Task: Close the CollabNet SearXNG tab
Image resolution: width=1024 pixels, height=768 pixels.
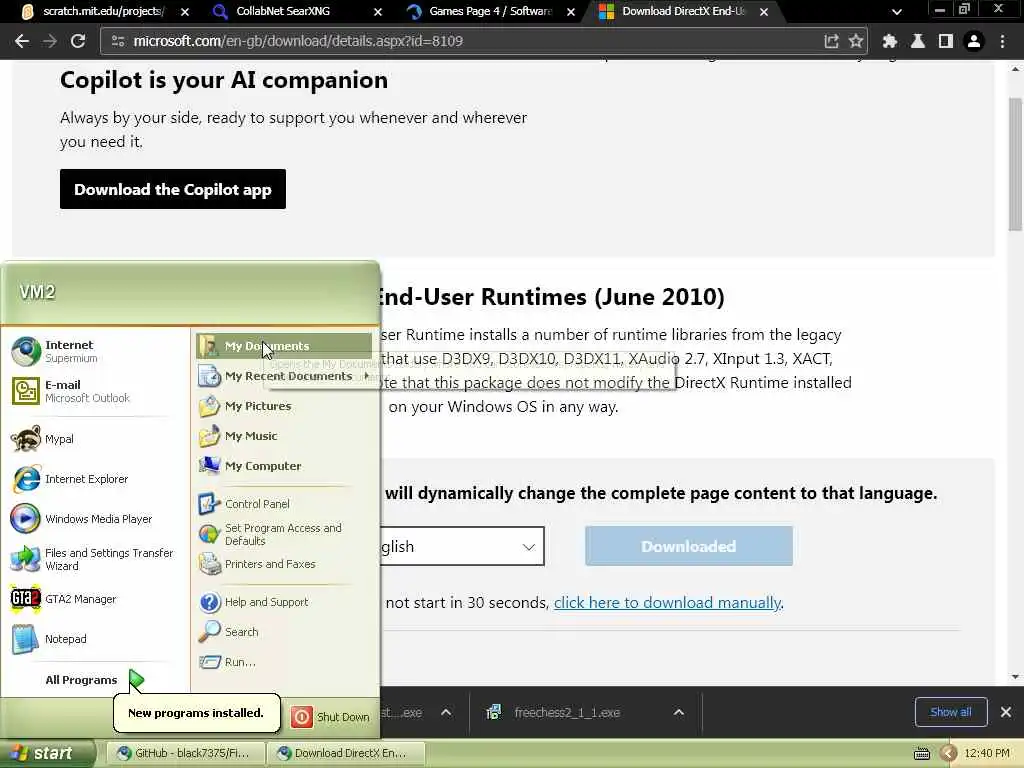Action: pyautogui.click(x=378, y=12)
